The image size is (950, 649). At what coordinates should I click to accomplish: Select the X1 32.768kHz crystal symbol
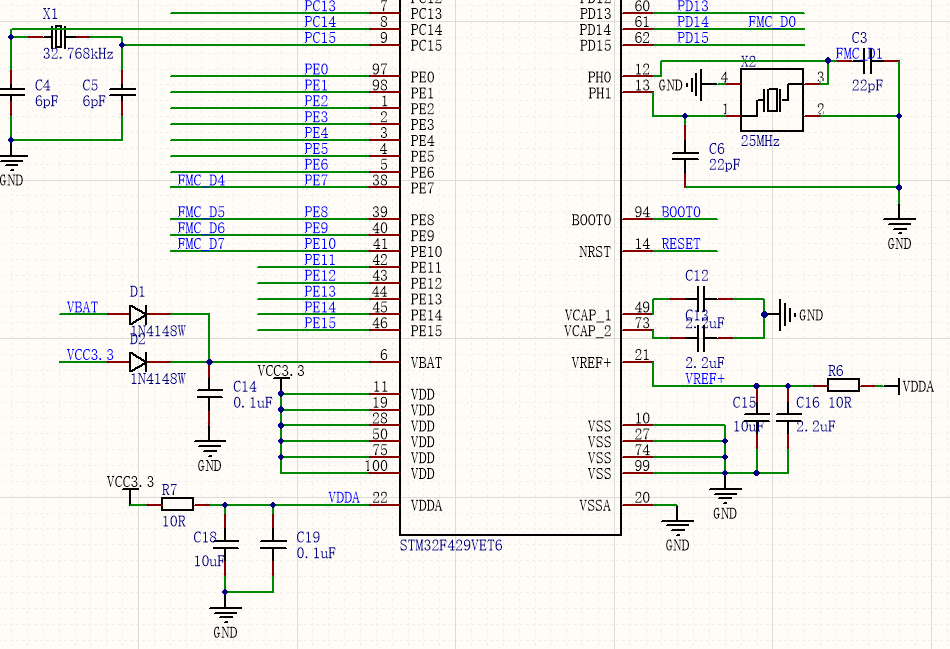pos(58,37)
